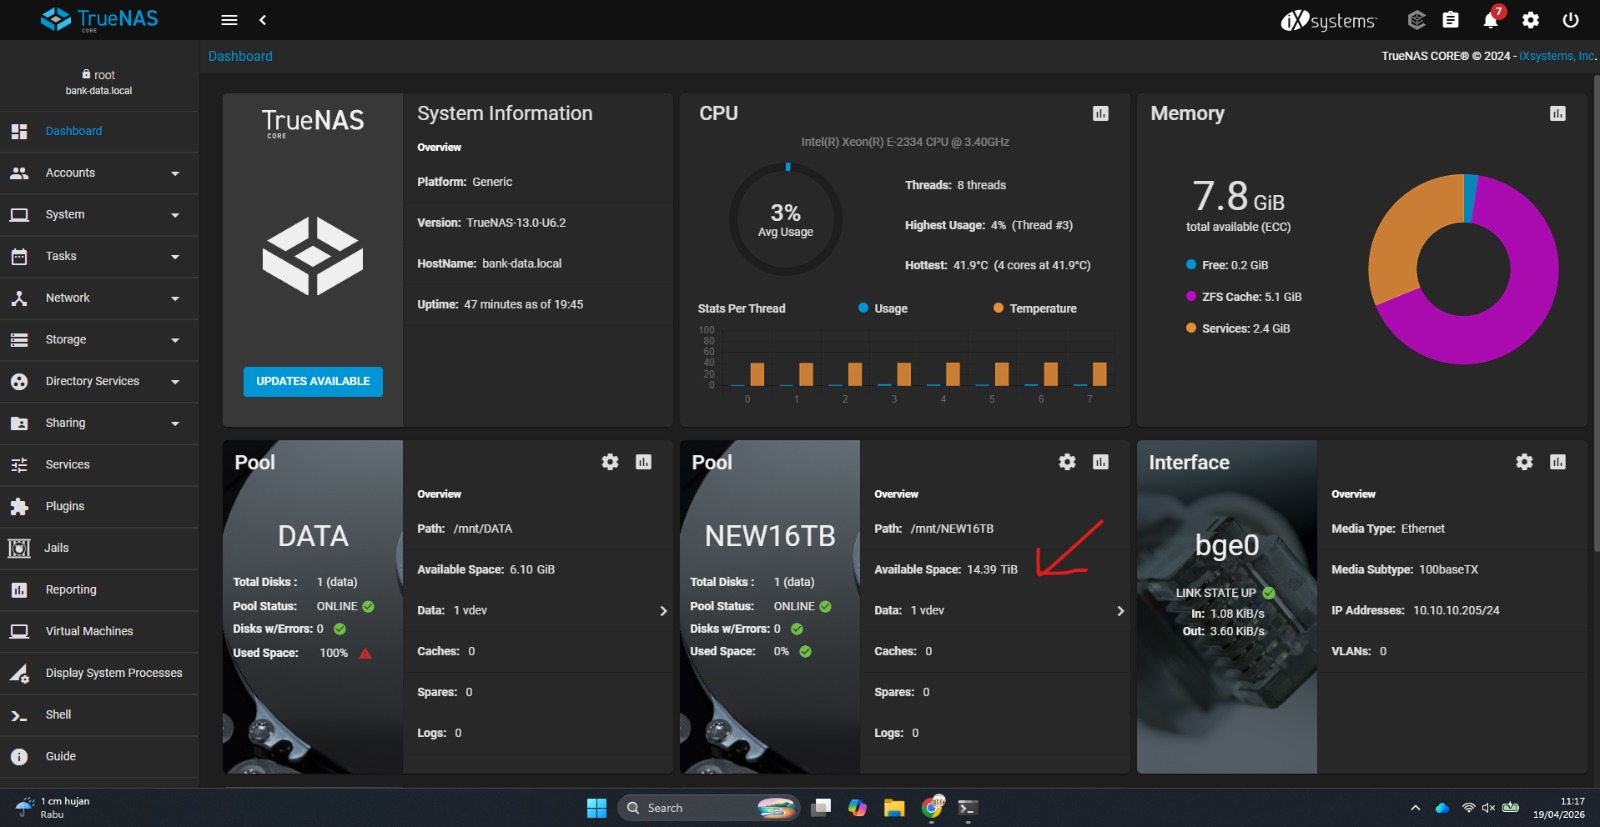Open the iXsystems, Inc. link

[1556, 56]
